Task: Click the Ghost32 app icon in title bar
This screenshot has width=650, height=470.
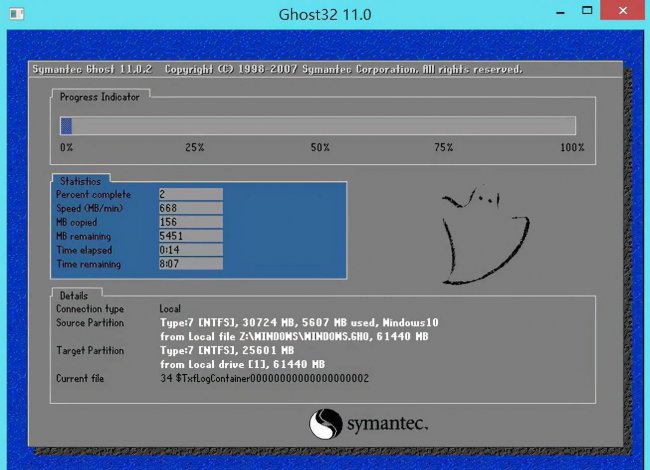Action: click(x=17, y=14)
